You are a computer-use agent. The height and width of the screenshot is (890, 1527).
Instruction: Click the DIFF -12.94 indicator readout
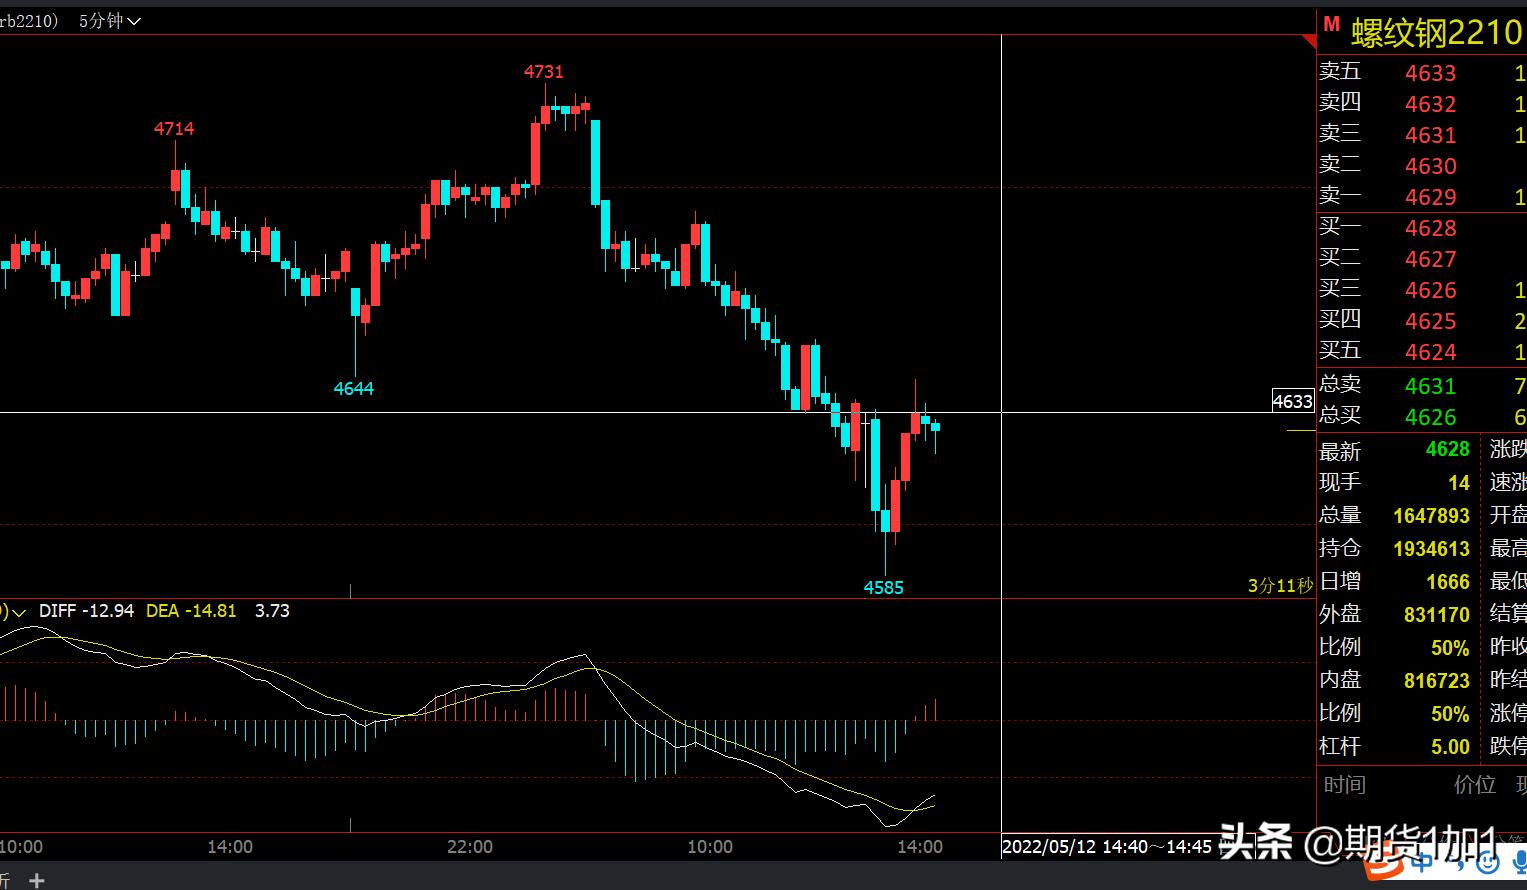click(x=86, y=611)
